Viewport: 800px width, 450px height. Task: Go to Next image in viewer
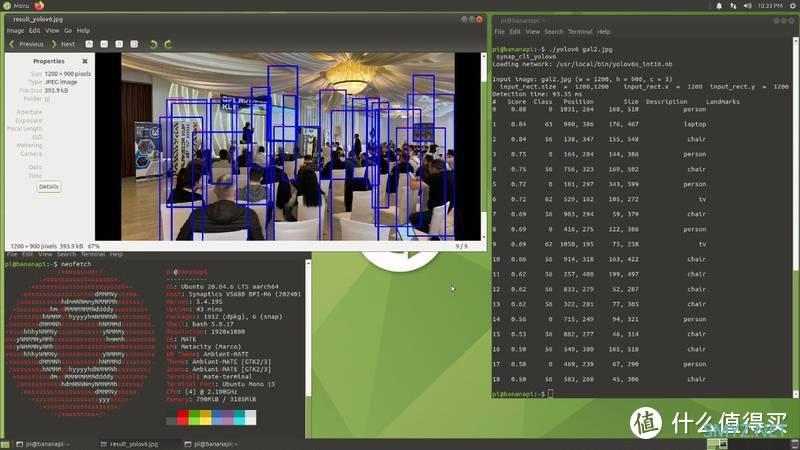click(63, 44)
